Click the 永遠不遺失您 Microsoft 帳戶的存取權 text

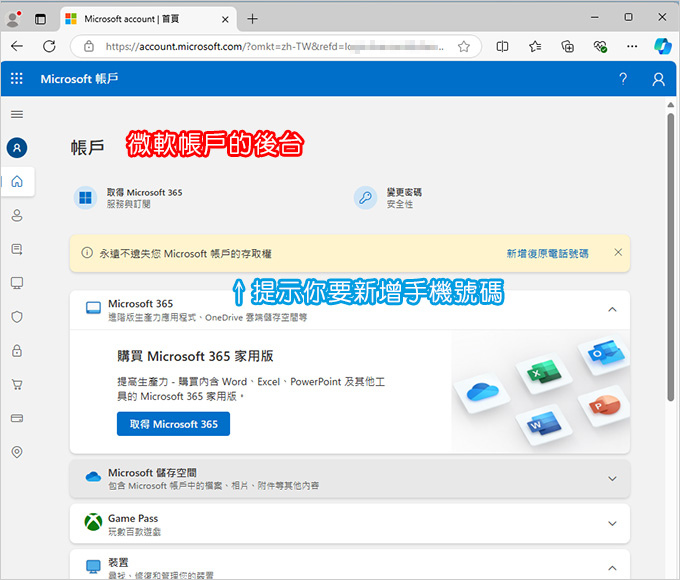[186, 253]
